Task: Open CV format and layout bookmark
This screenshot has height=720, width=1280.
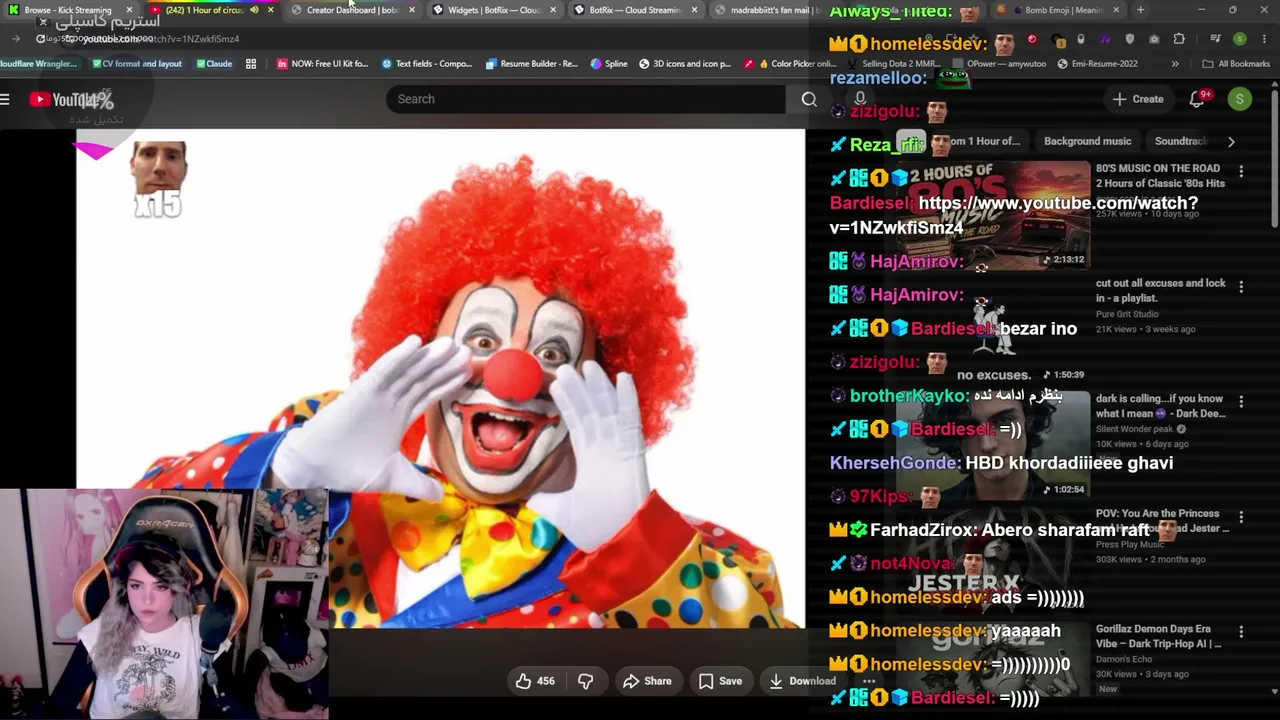Action: coord(137,64)
